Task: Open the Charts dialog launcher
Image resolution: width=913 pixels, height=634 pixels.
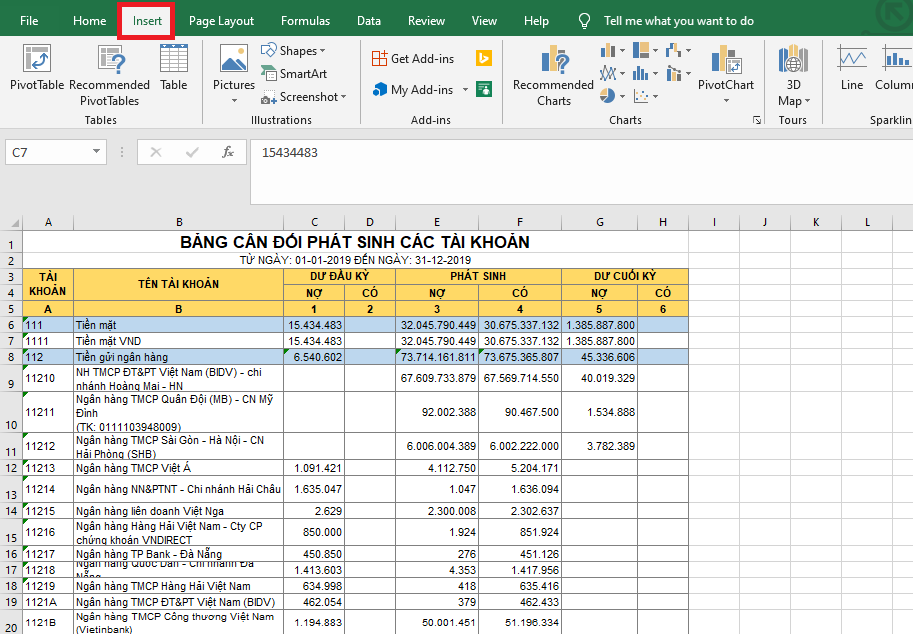Action: click(756, 120)
